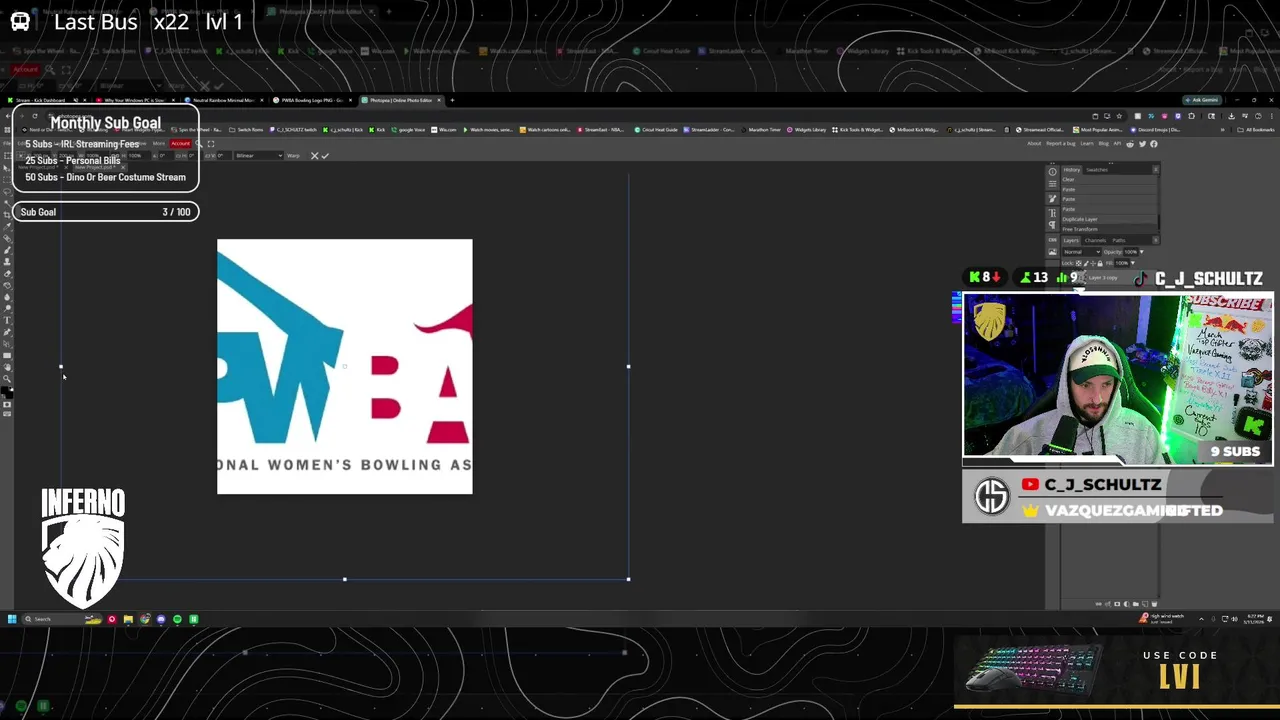Click the Windows taskbar Search box
1280x720 pixels.
point(62,619)
